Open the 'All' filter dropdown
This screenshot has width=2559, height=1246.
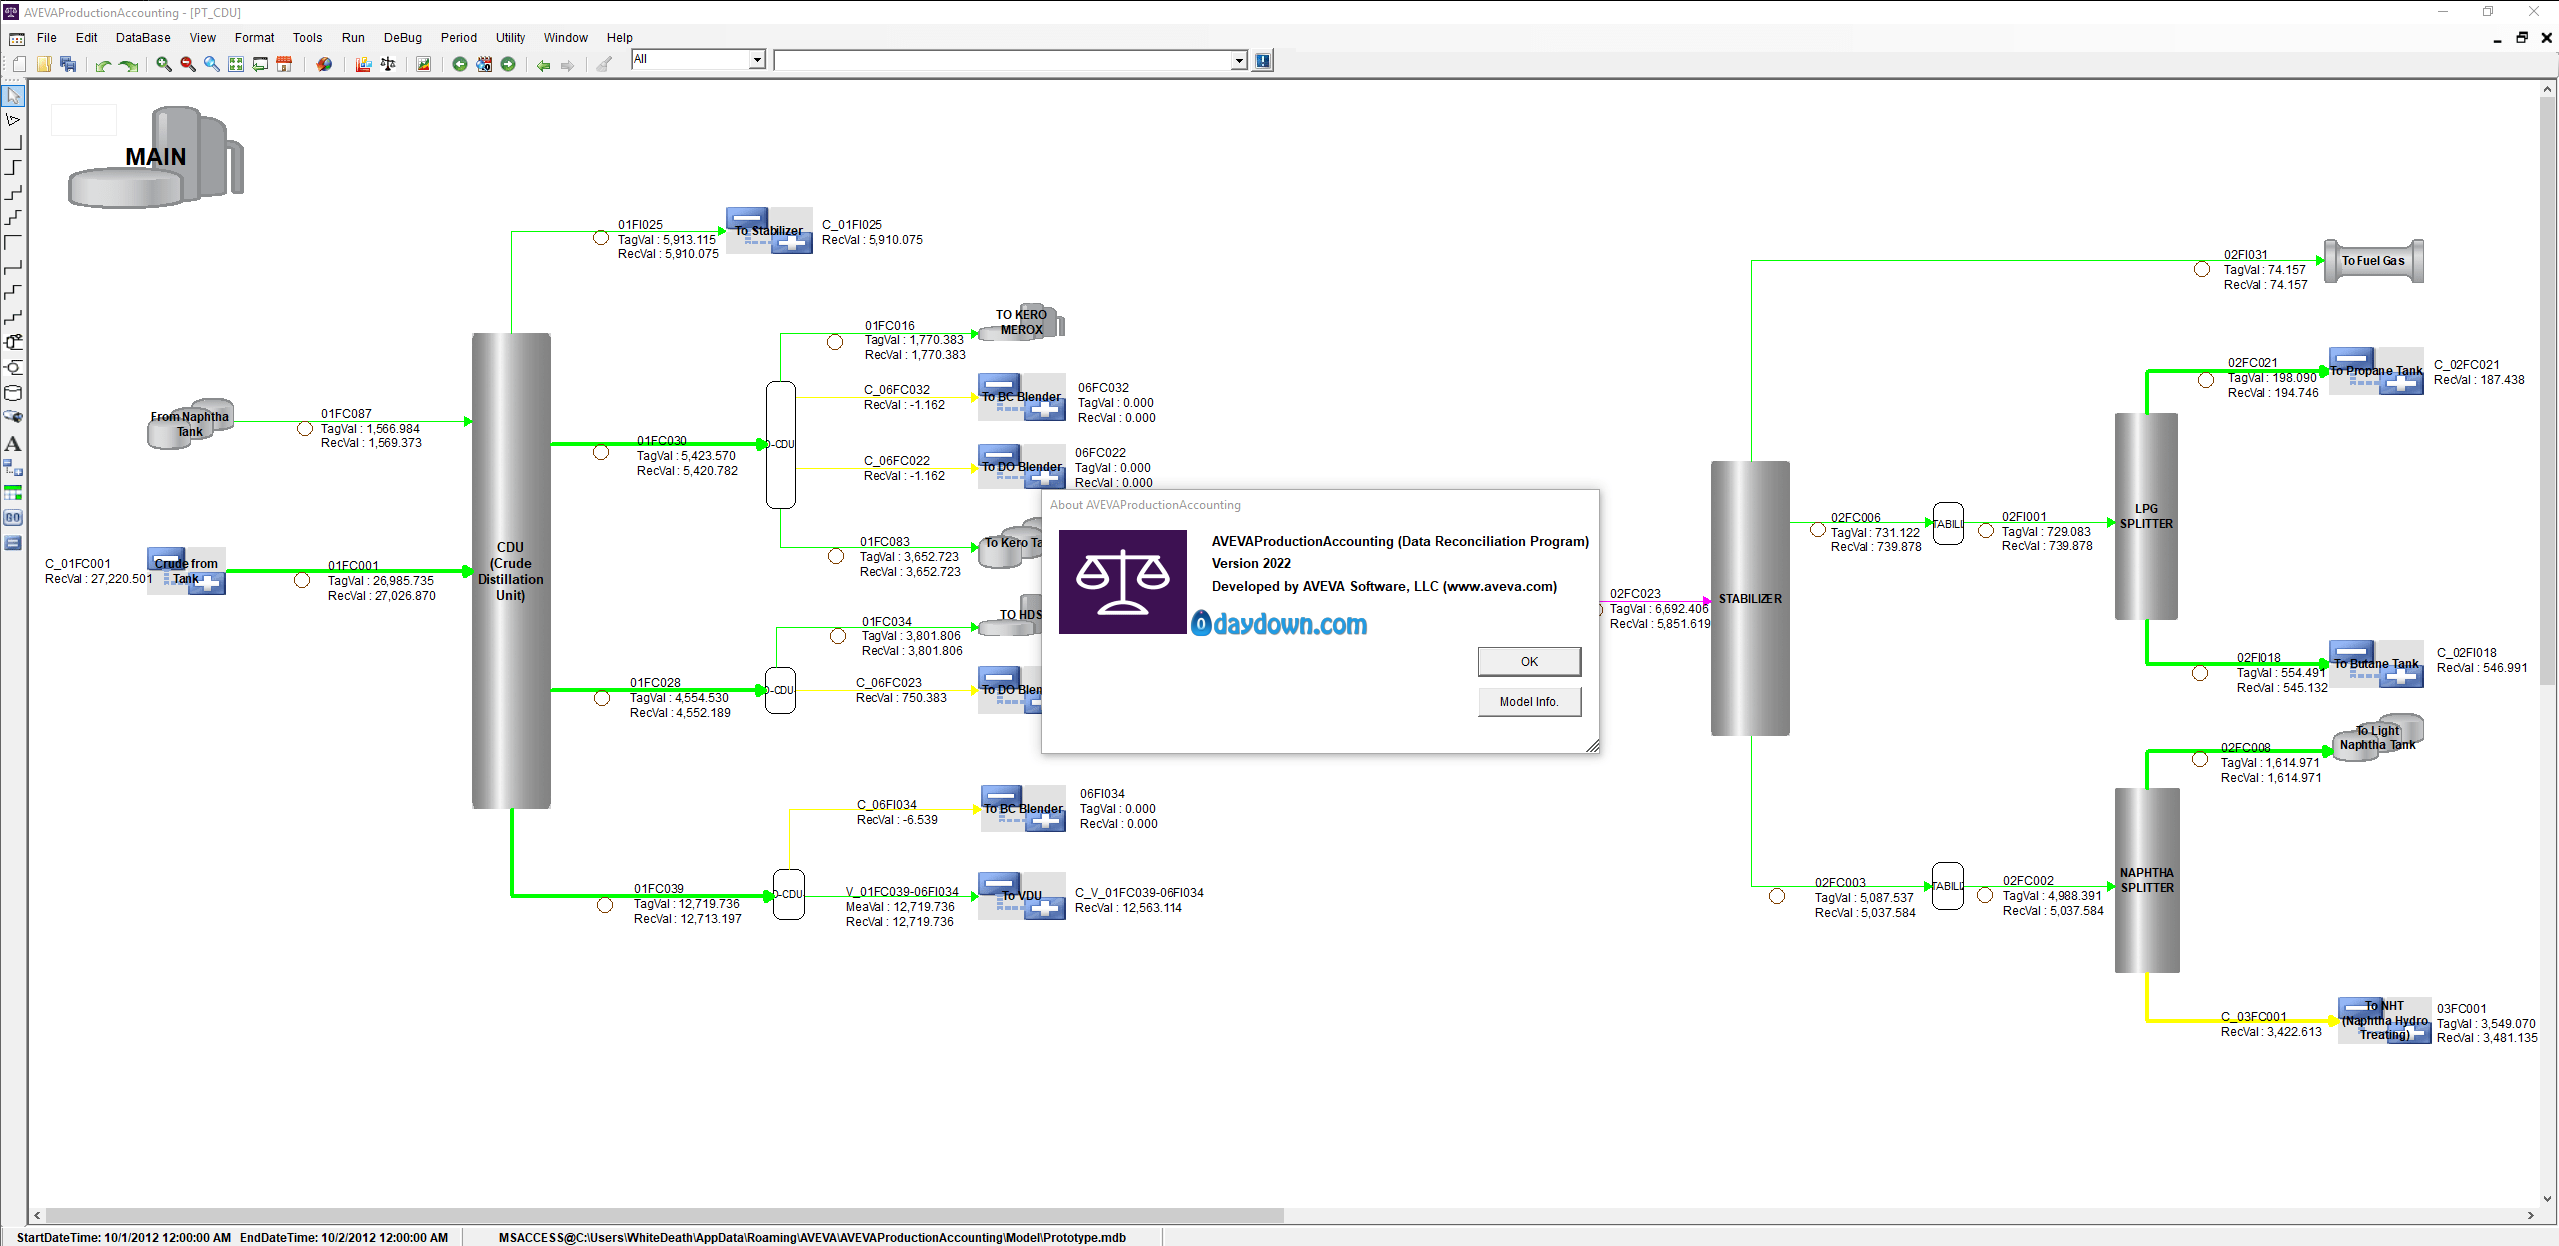click(x=757, y=60)
